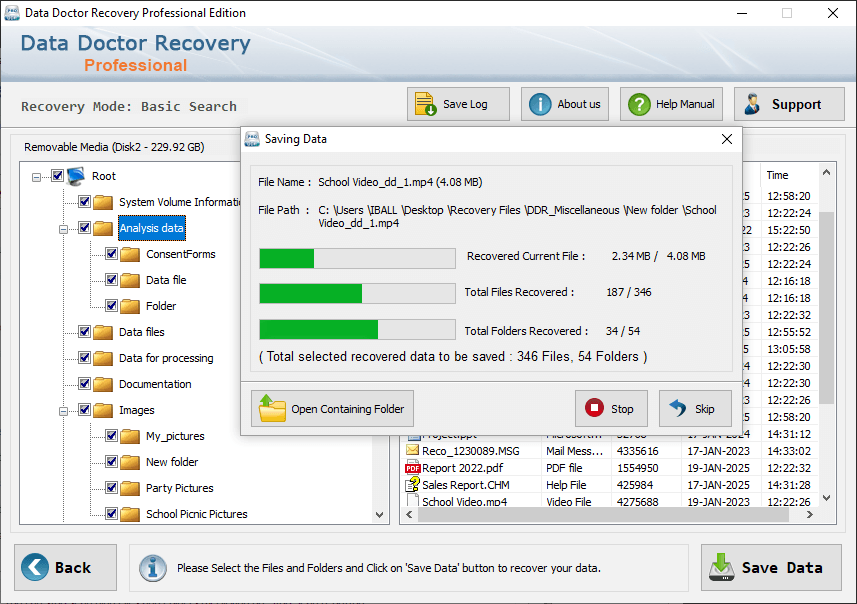
Task: Collapse the Analysis data node
Action: tap(63, 229)
